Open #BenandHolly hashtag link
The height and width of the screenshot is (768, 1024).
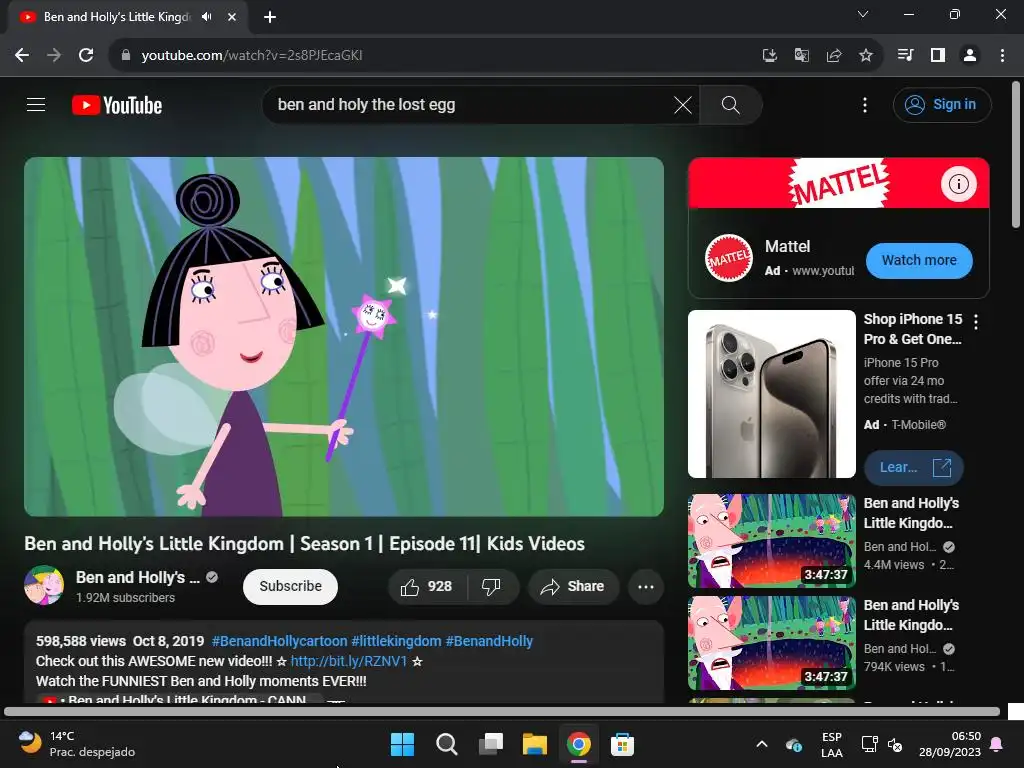pyautogui.click(x=489, y=641)
